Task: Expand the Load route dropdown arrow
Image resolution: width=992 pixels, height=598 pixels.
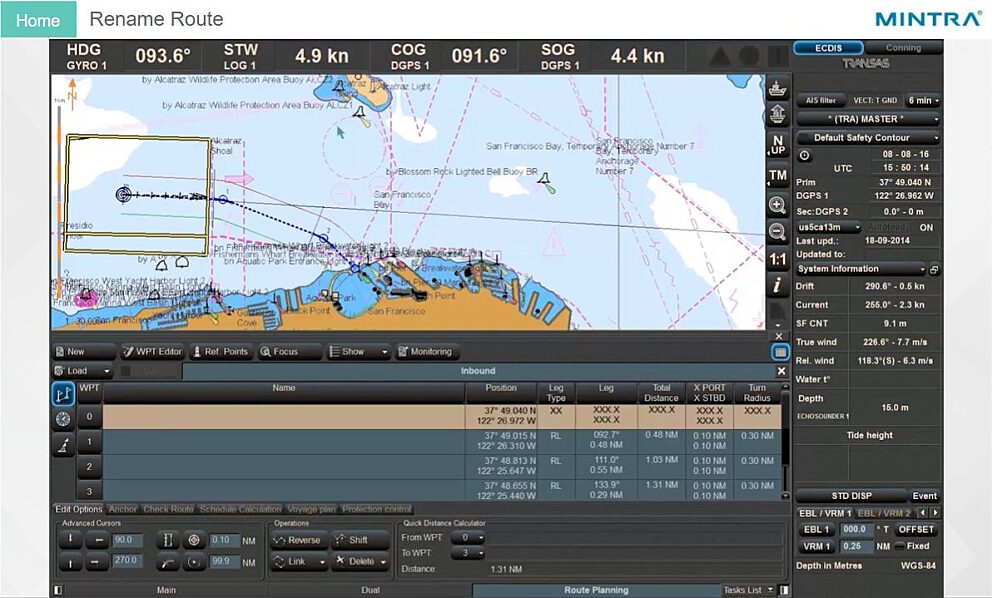Action: (x=106, y=371)
